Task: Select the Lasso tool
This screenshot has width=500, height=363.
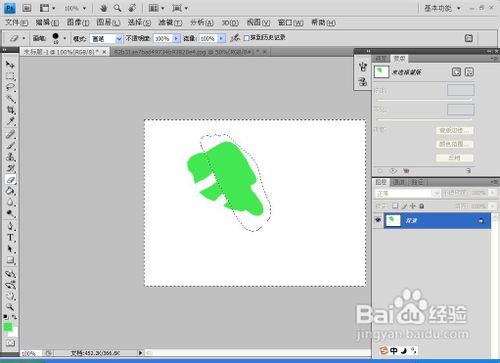Action: tap(10, 88)
